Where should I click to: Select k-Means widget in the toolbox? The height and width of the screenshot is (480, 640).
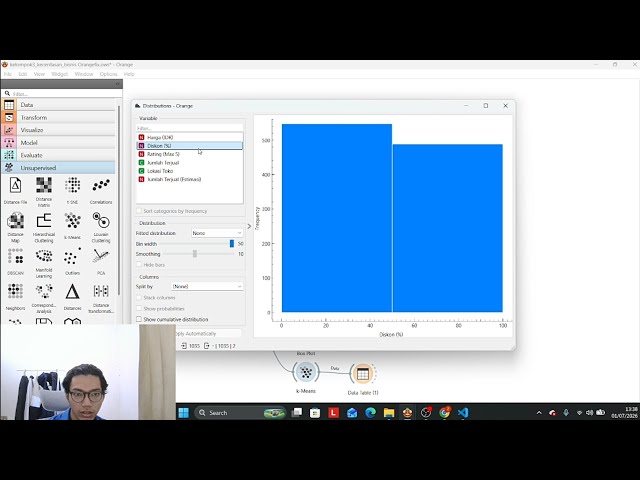(72, 225)
